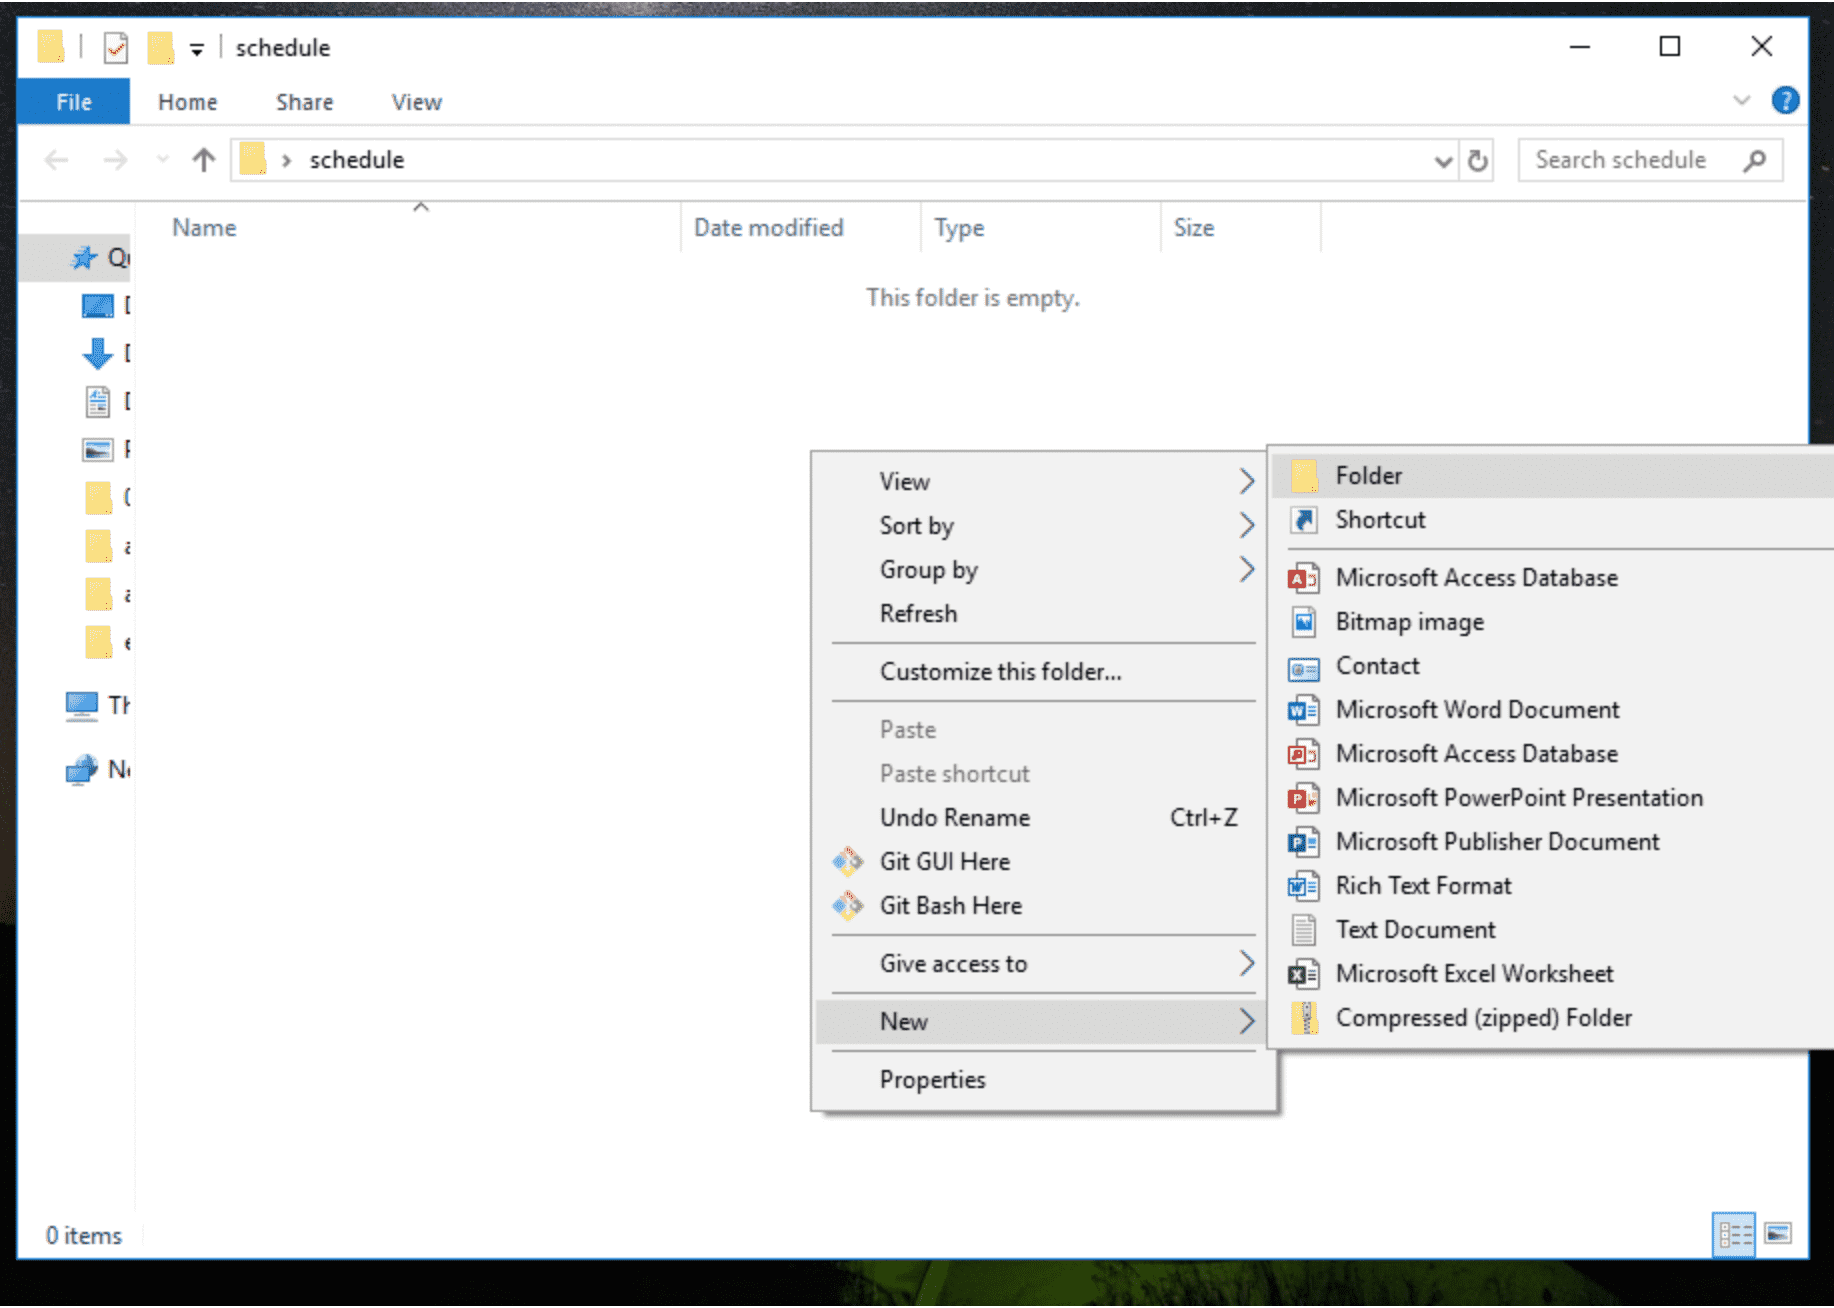Click the Microsoft Word Document icon

click(x=1303, y=710)
